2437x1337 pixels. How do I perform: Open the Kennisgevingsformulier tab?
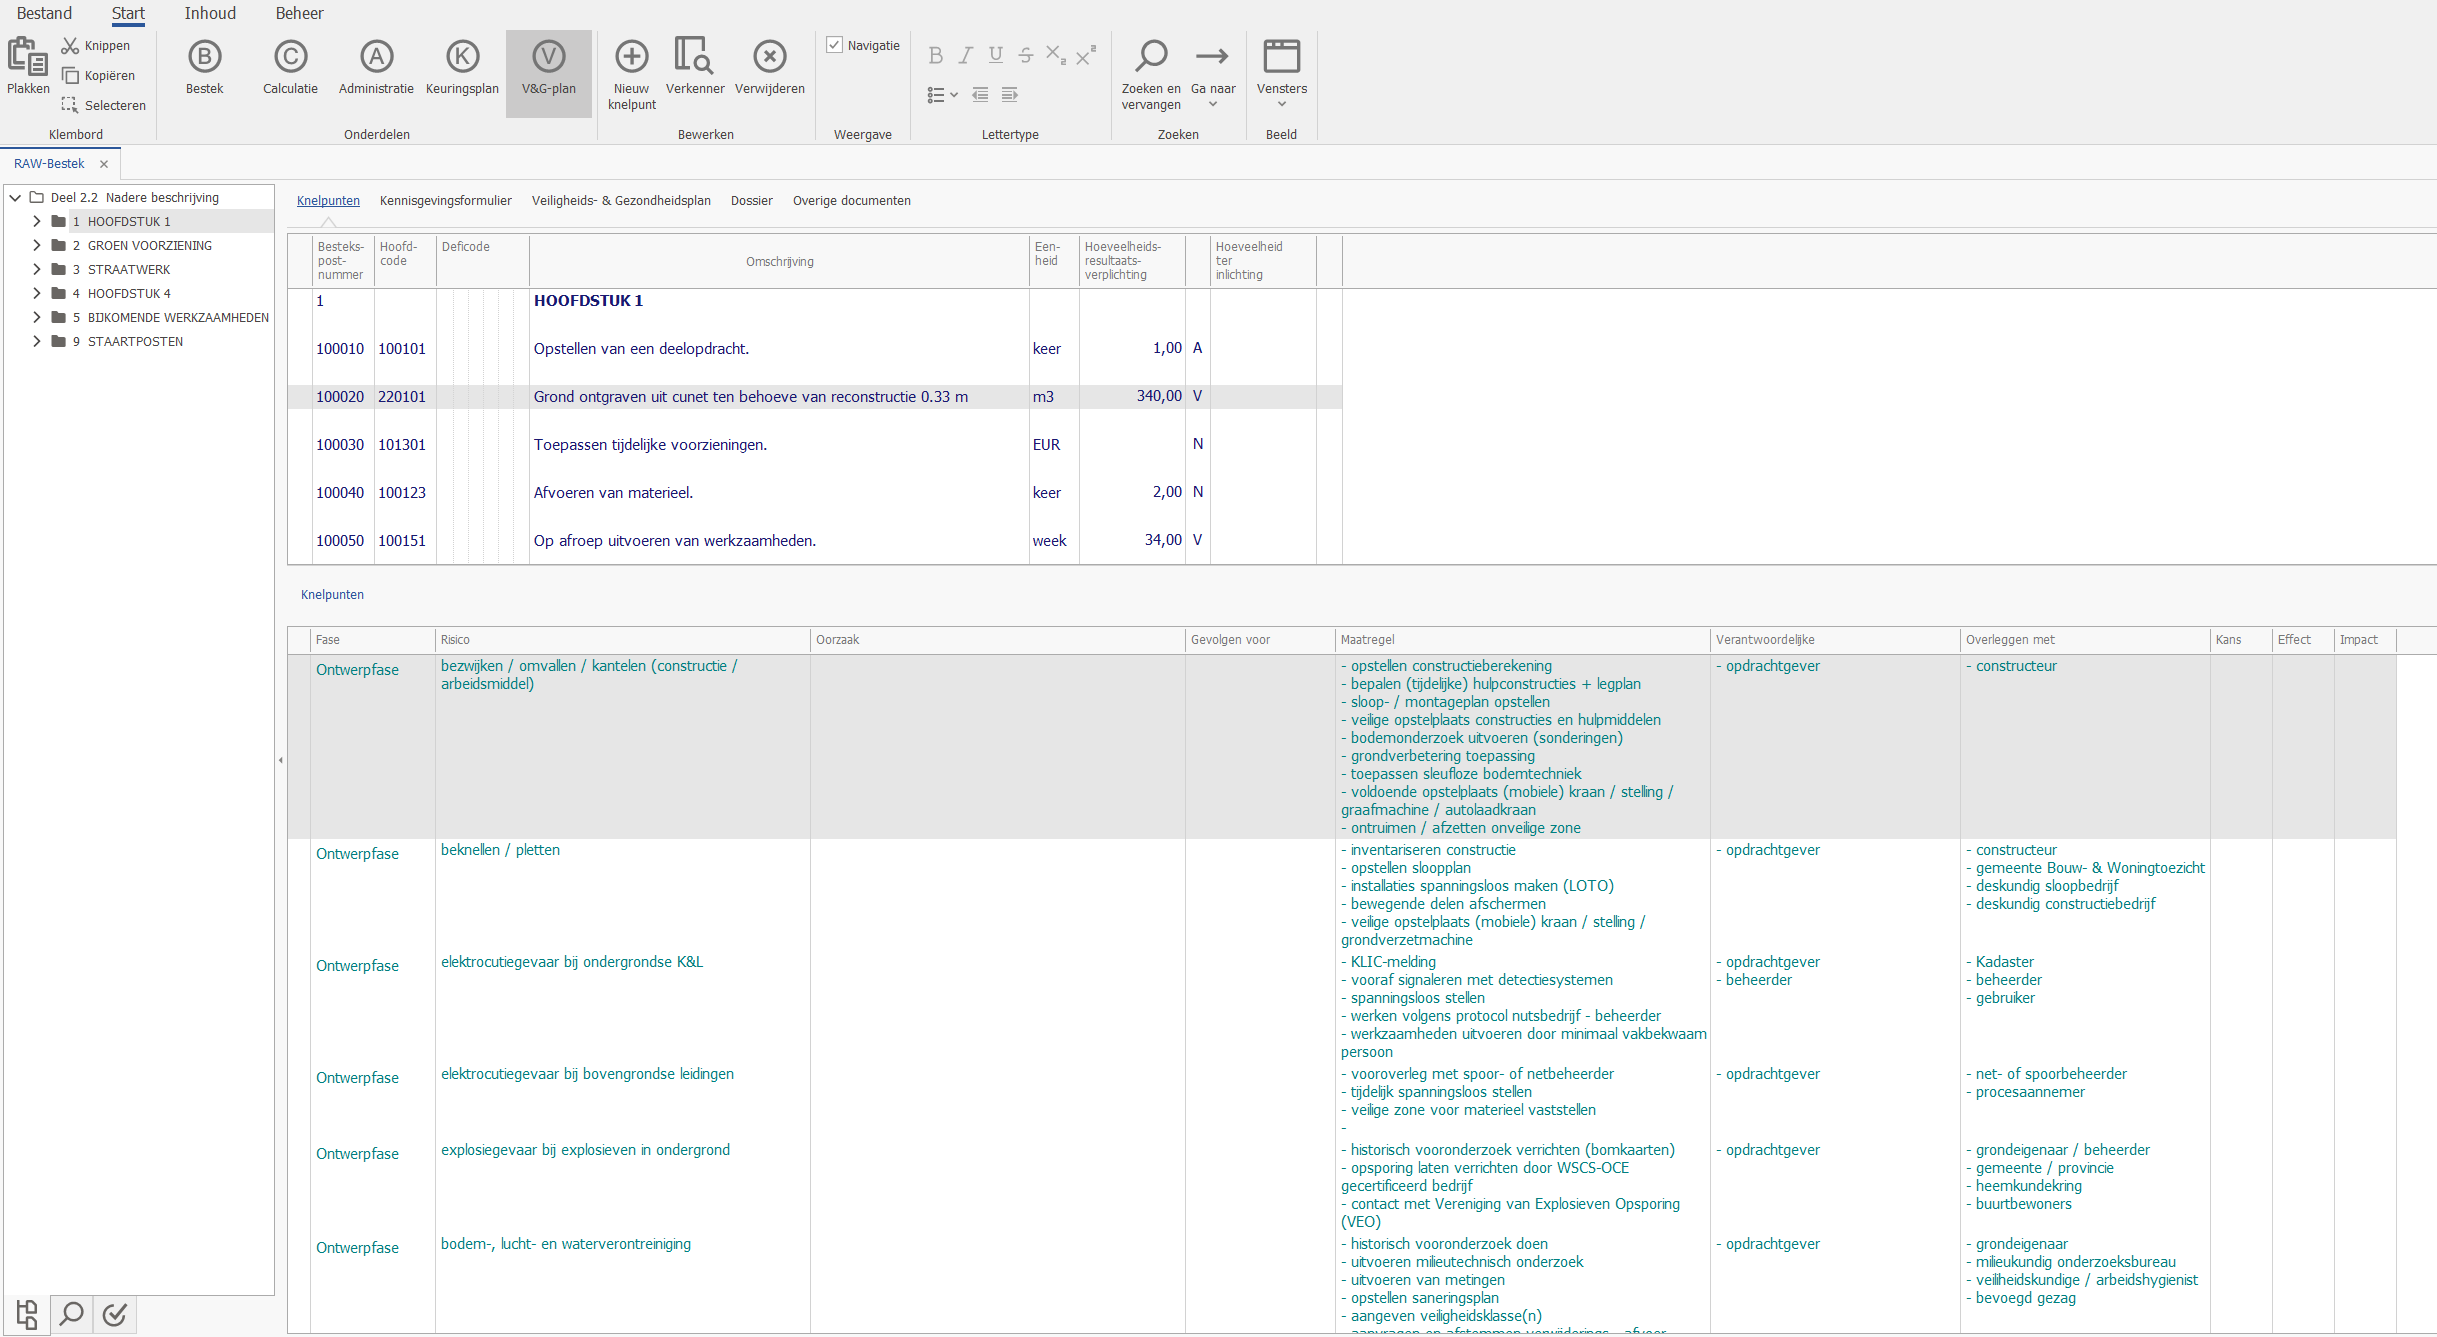(445, 201)
